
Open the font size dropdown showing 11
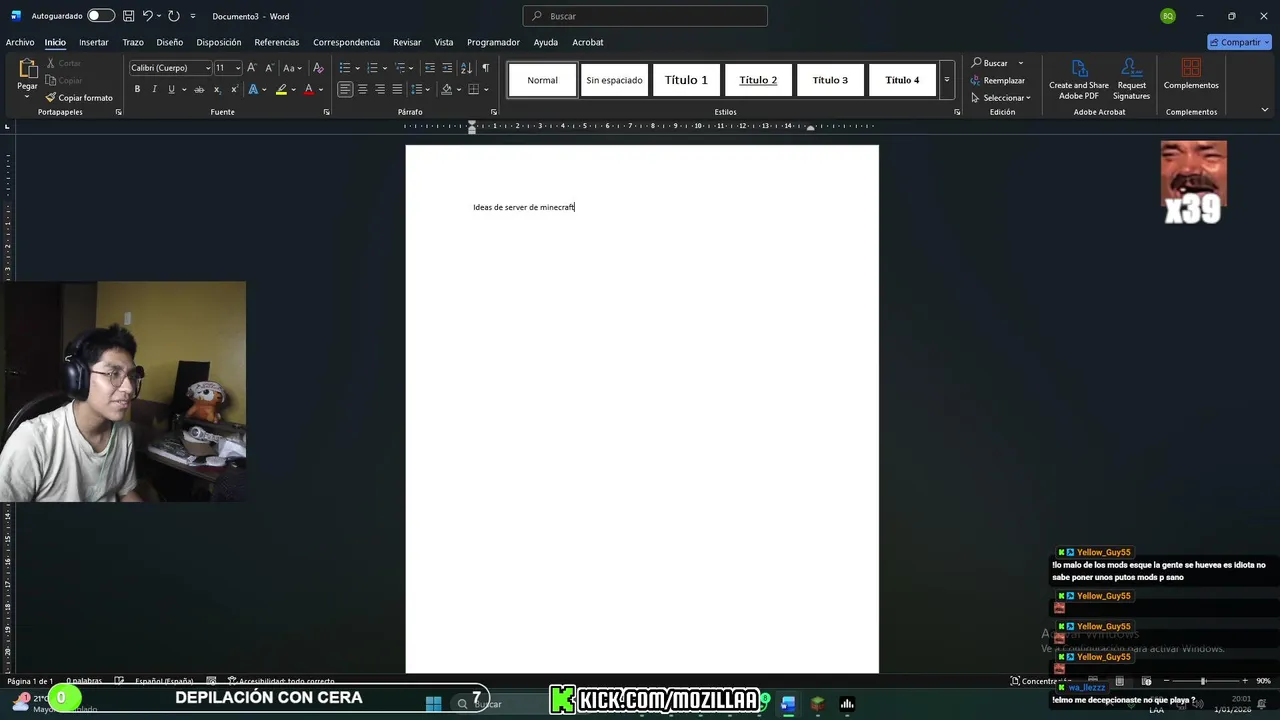pyautogui.click(x=238, y=68)
